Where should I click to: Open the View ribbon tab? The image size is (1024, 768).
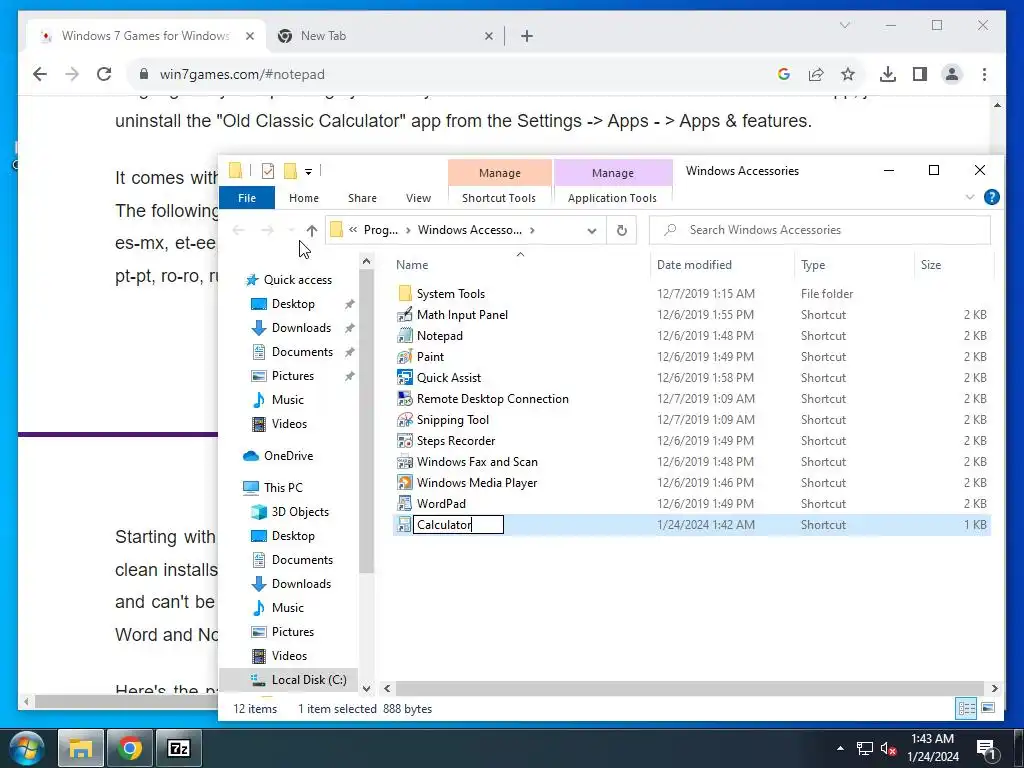coord(419,198)
